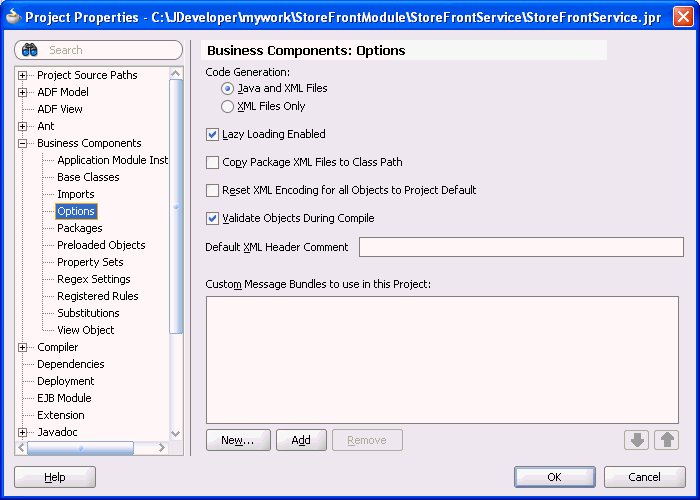This screenshot has height=500, width=700.
Task: Click the Remove button
Action: pyautogui.click(x=367, y=440)
